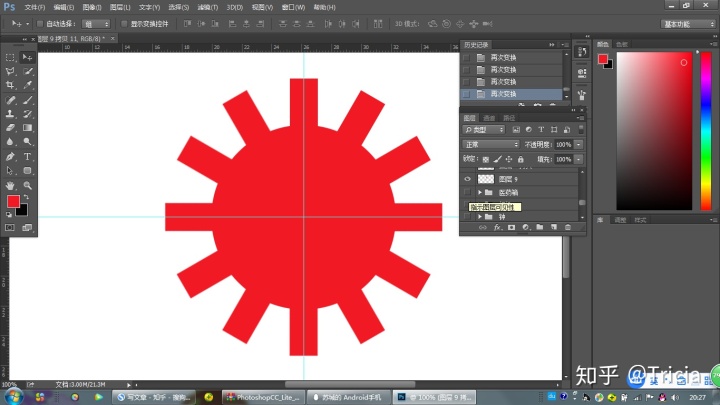Image resolution: width=720 pixels, height=405 pixels.
Task: Select the Rectangular Marquee tool
Action: click(10, 57)
